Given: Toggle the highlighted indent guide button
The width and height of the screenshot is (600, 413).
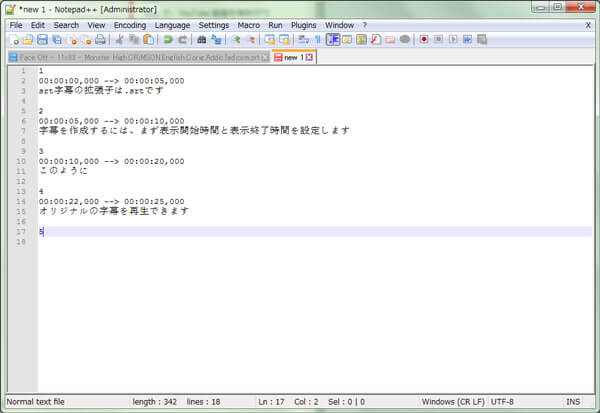Looking at the screenshot, I should (x=333, y=39).
